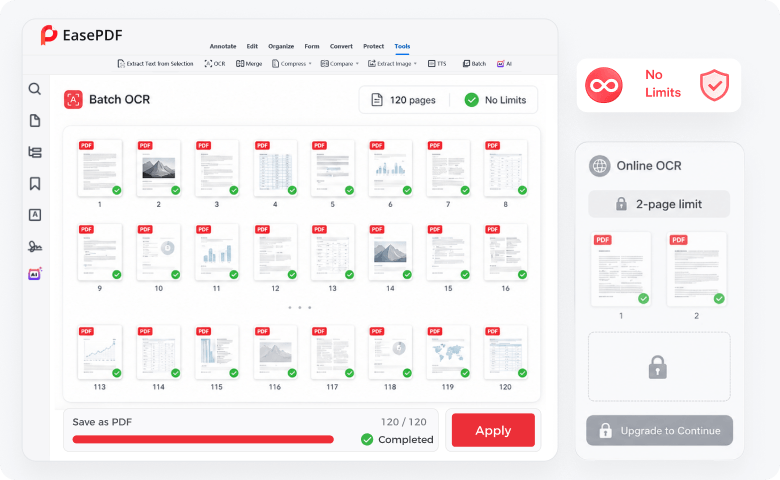Open the Edit tab
The width and height of the screenshot is (780, 480).
point(252,46)
